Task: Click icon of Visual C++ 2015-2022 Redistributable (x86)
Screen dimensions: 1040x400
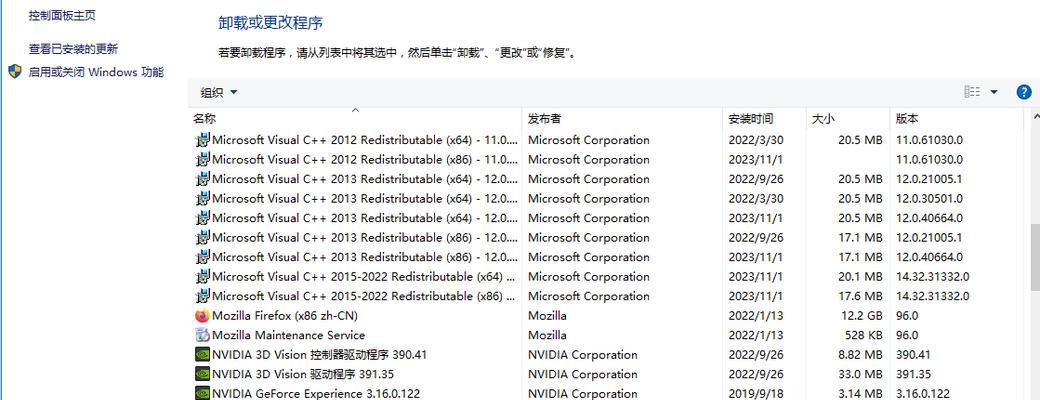Action: 203,296
